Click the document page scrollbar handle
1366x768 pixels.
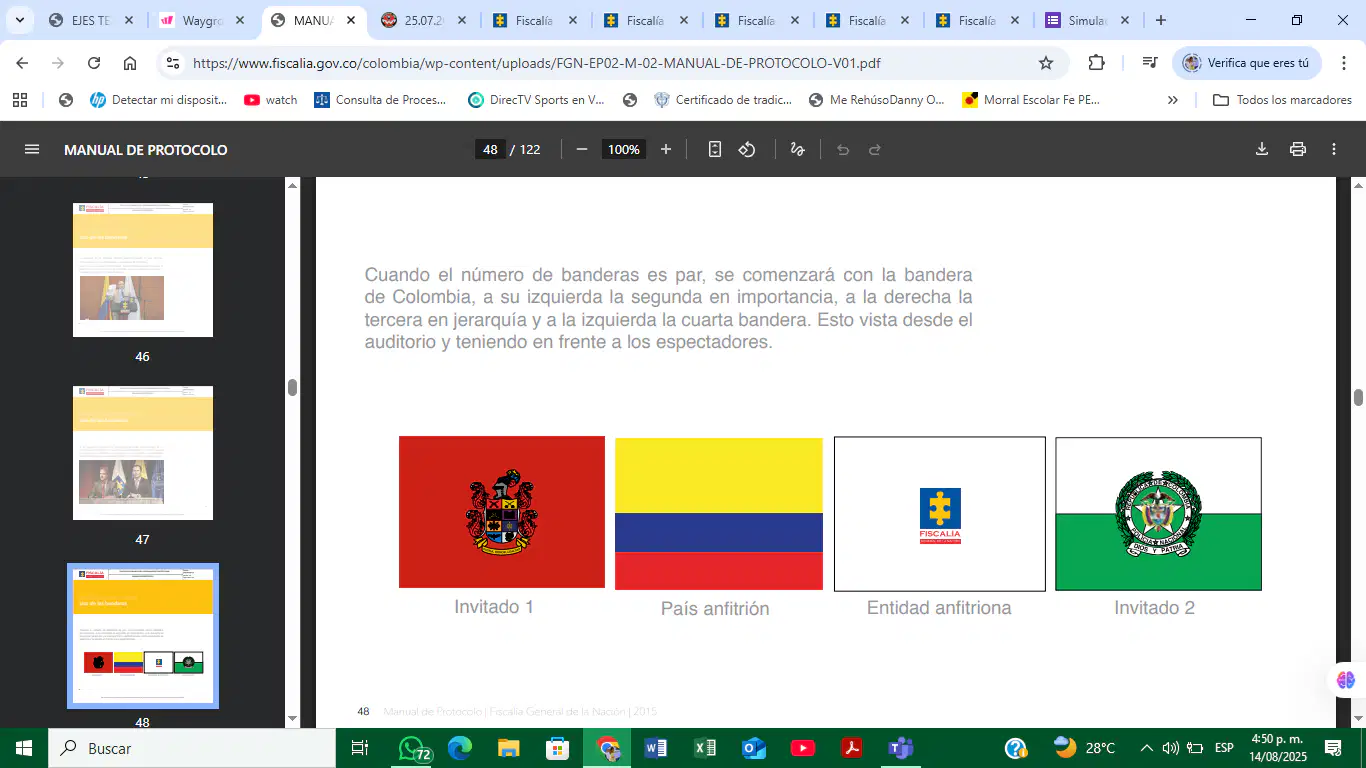[1358, 397]
